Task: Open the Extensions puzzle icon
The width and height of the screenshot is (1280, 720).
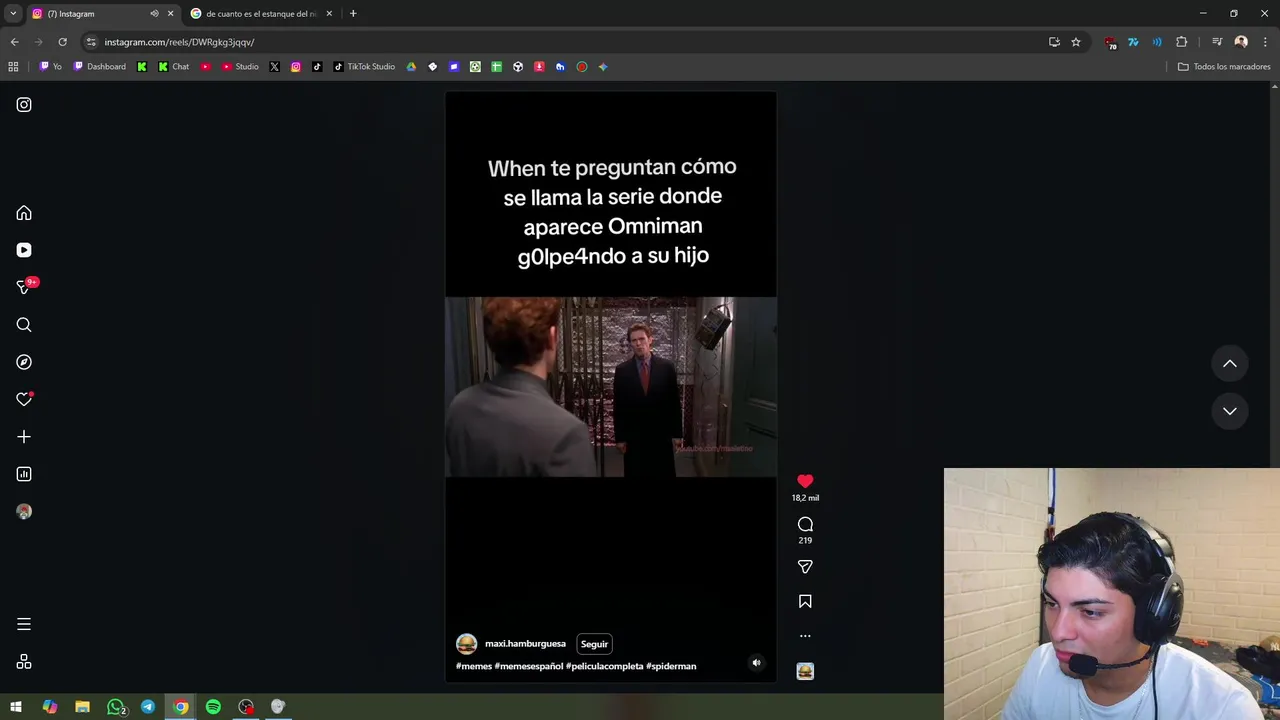Action: 1182,42
